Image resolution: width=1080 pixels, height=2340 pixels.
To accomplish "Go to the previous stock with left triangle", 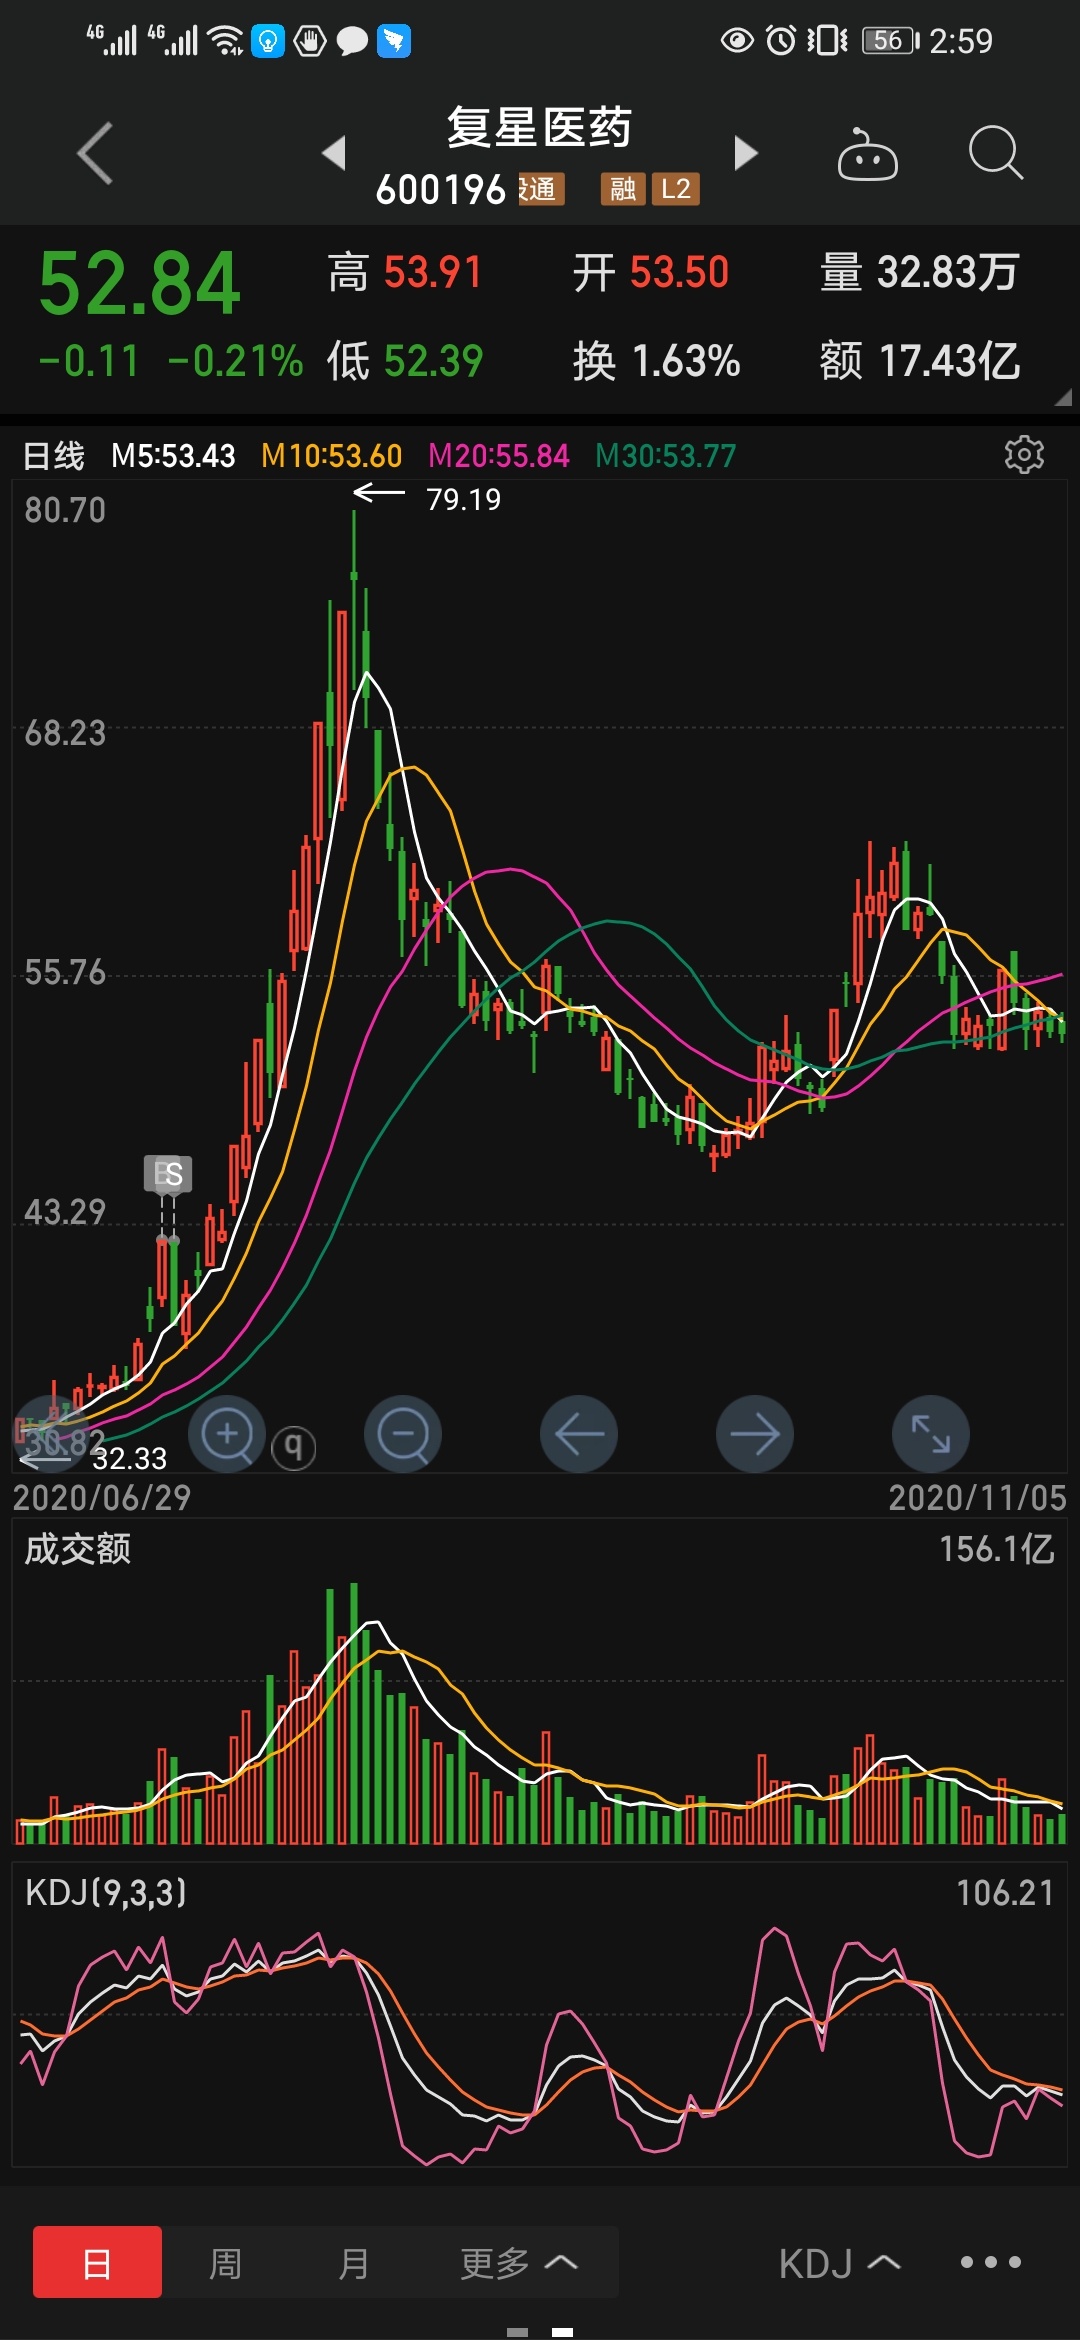I will (x=334, y=153).
